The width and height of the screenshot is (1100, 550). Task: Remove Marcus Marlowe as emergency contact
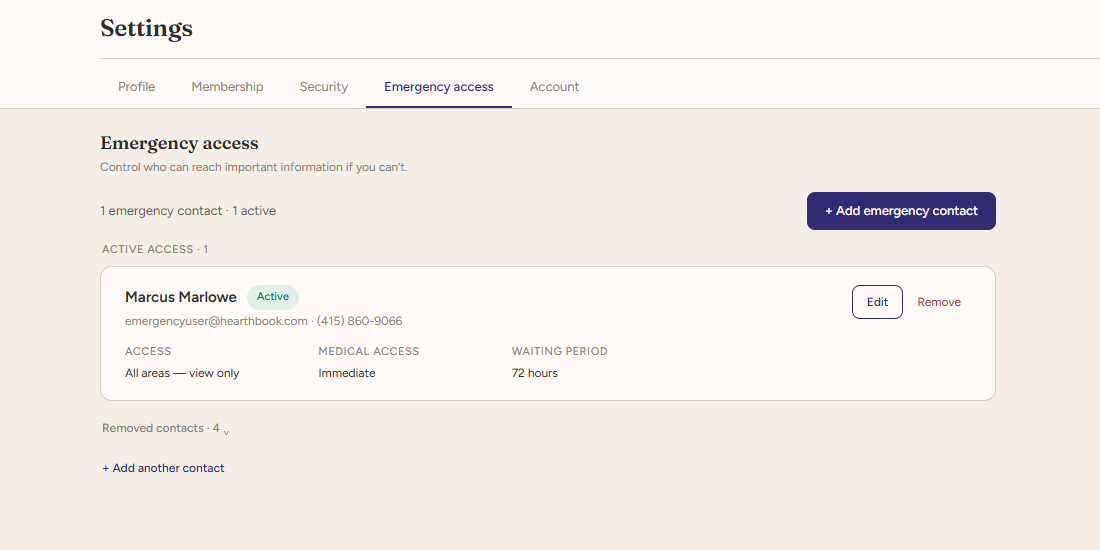939,302
